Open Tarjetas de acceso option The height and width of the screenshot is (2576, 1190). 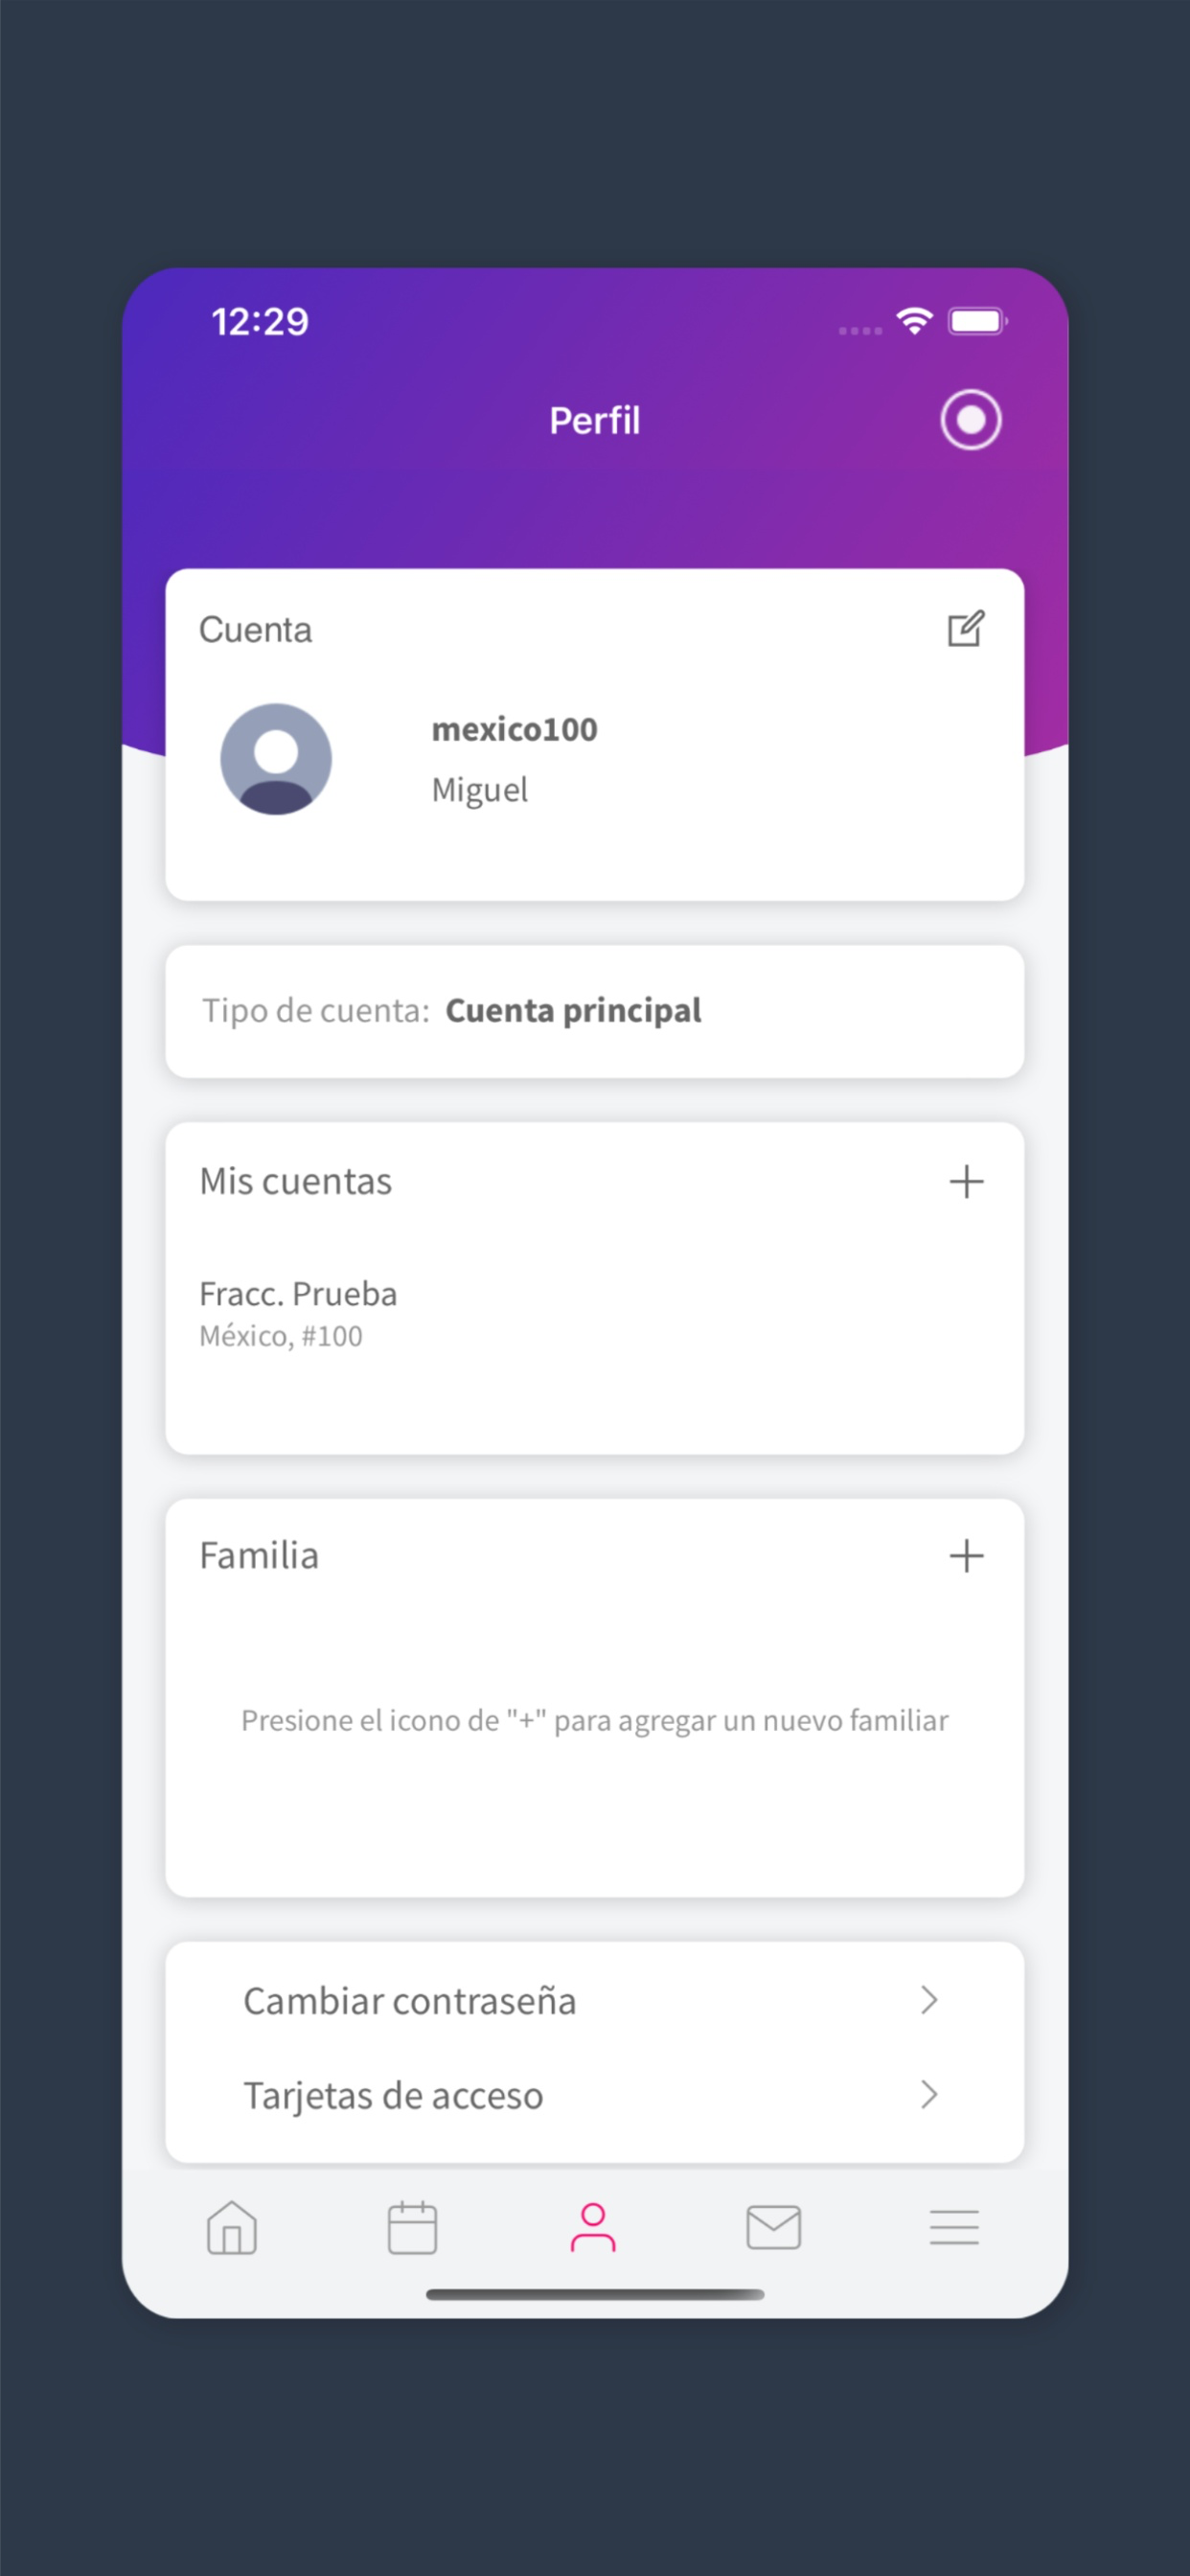[x=595, y=2094]
